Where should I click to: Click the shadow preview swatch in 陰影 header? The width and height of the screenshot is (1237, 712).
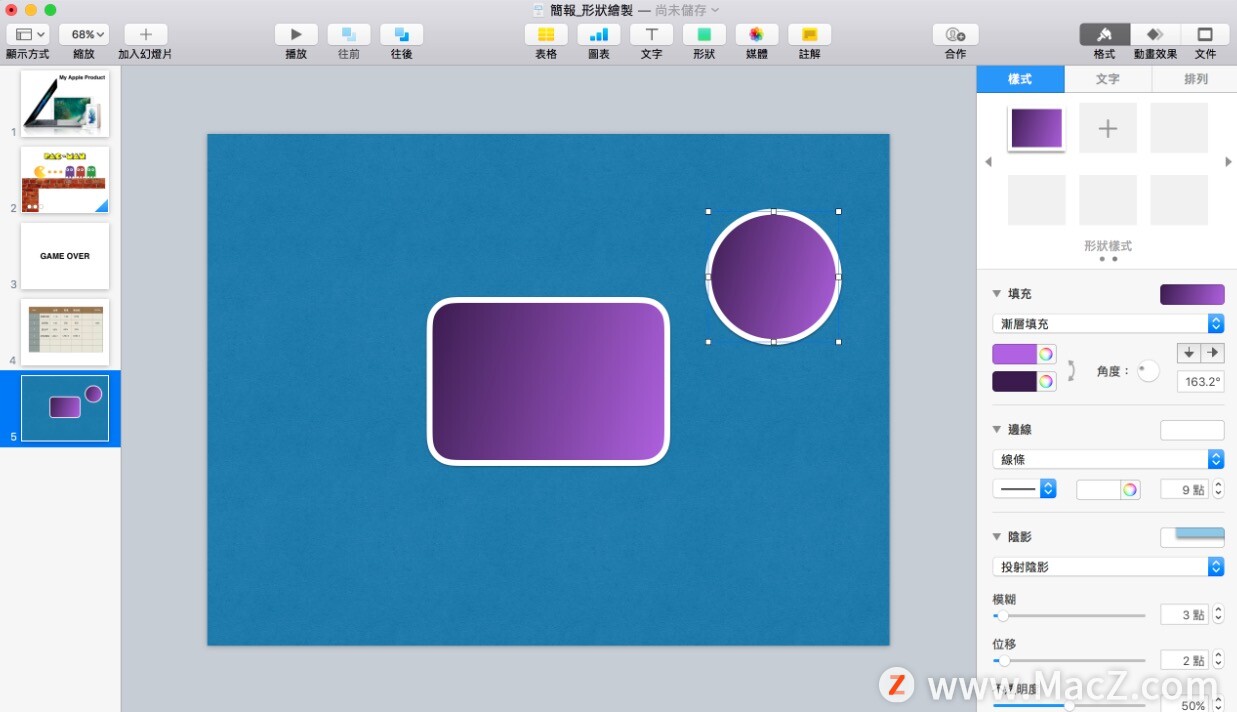(1192, 537)
